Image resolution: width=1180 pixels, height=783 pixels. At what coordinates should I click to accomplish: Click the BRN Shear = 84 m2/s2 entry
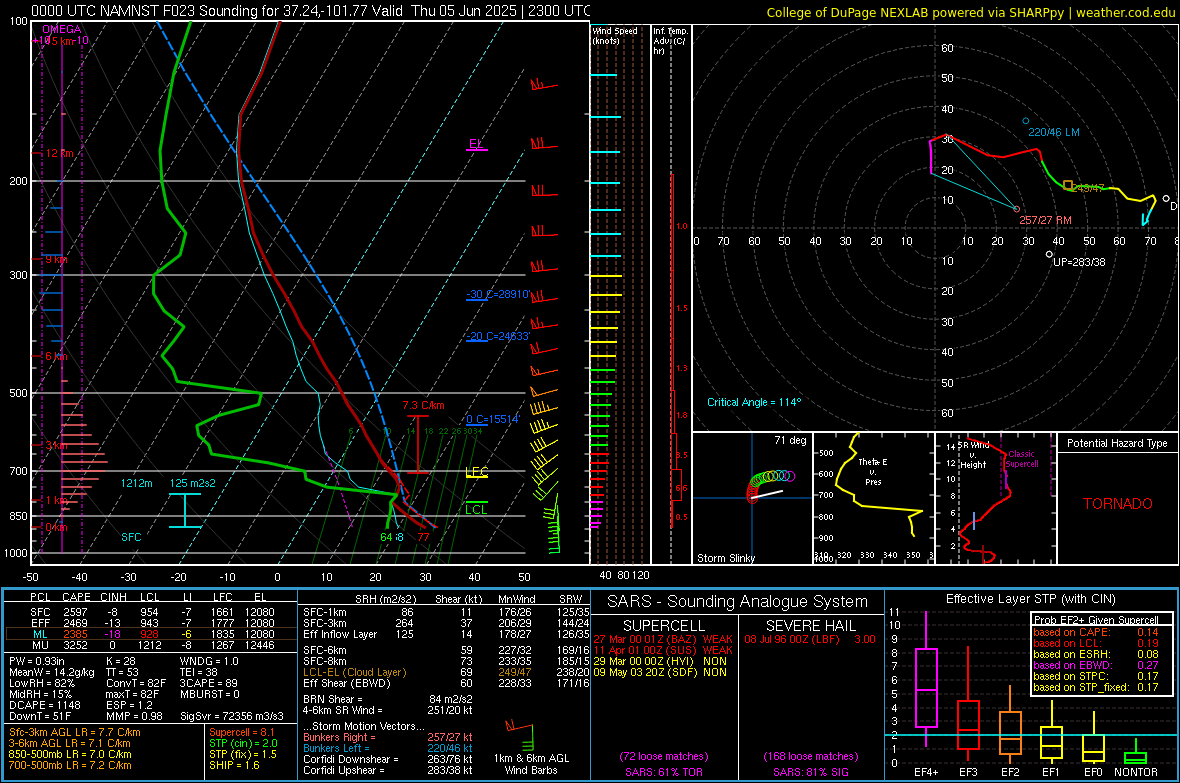tap(387, 699)
